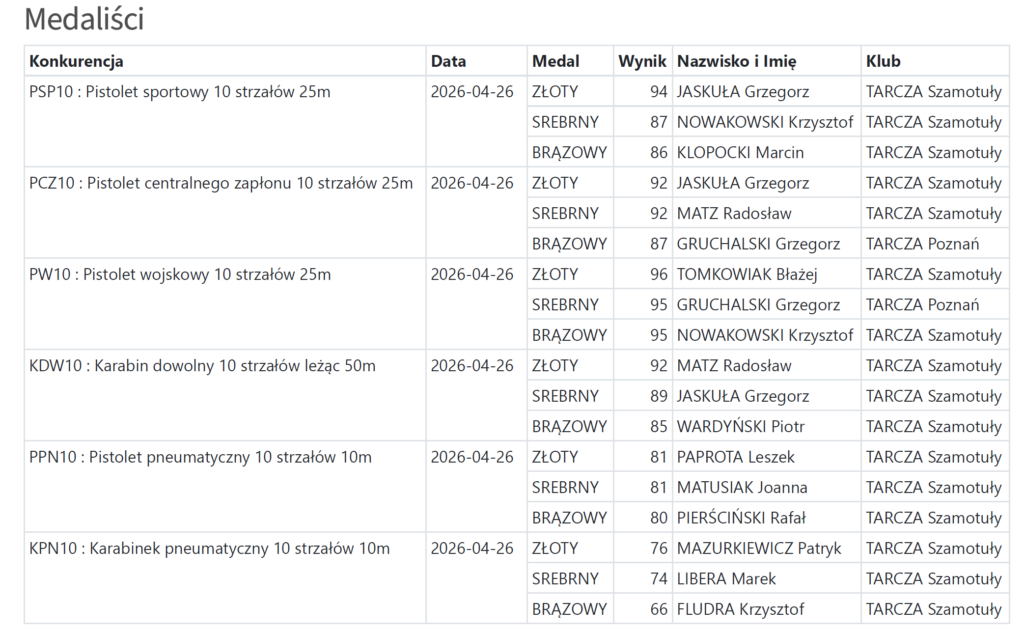Click the name MATUSIAK Joanna
Image resolution: width=1024 pixels, height=631 pixels.
[x=742, y=488]
